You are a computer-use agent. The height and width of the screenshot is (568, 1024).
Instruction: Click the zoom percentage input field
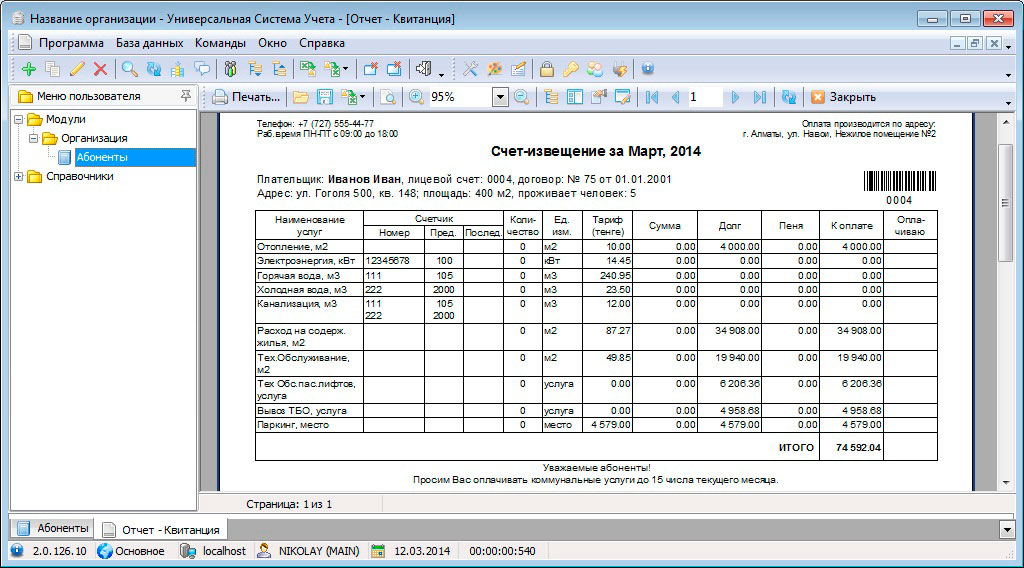[x=460, y=97]
